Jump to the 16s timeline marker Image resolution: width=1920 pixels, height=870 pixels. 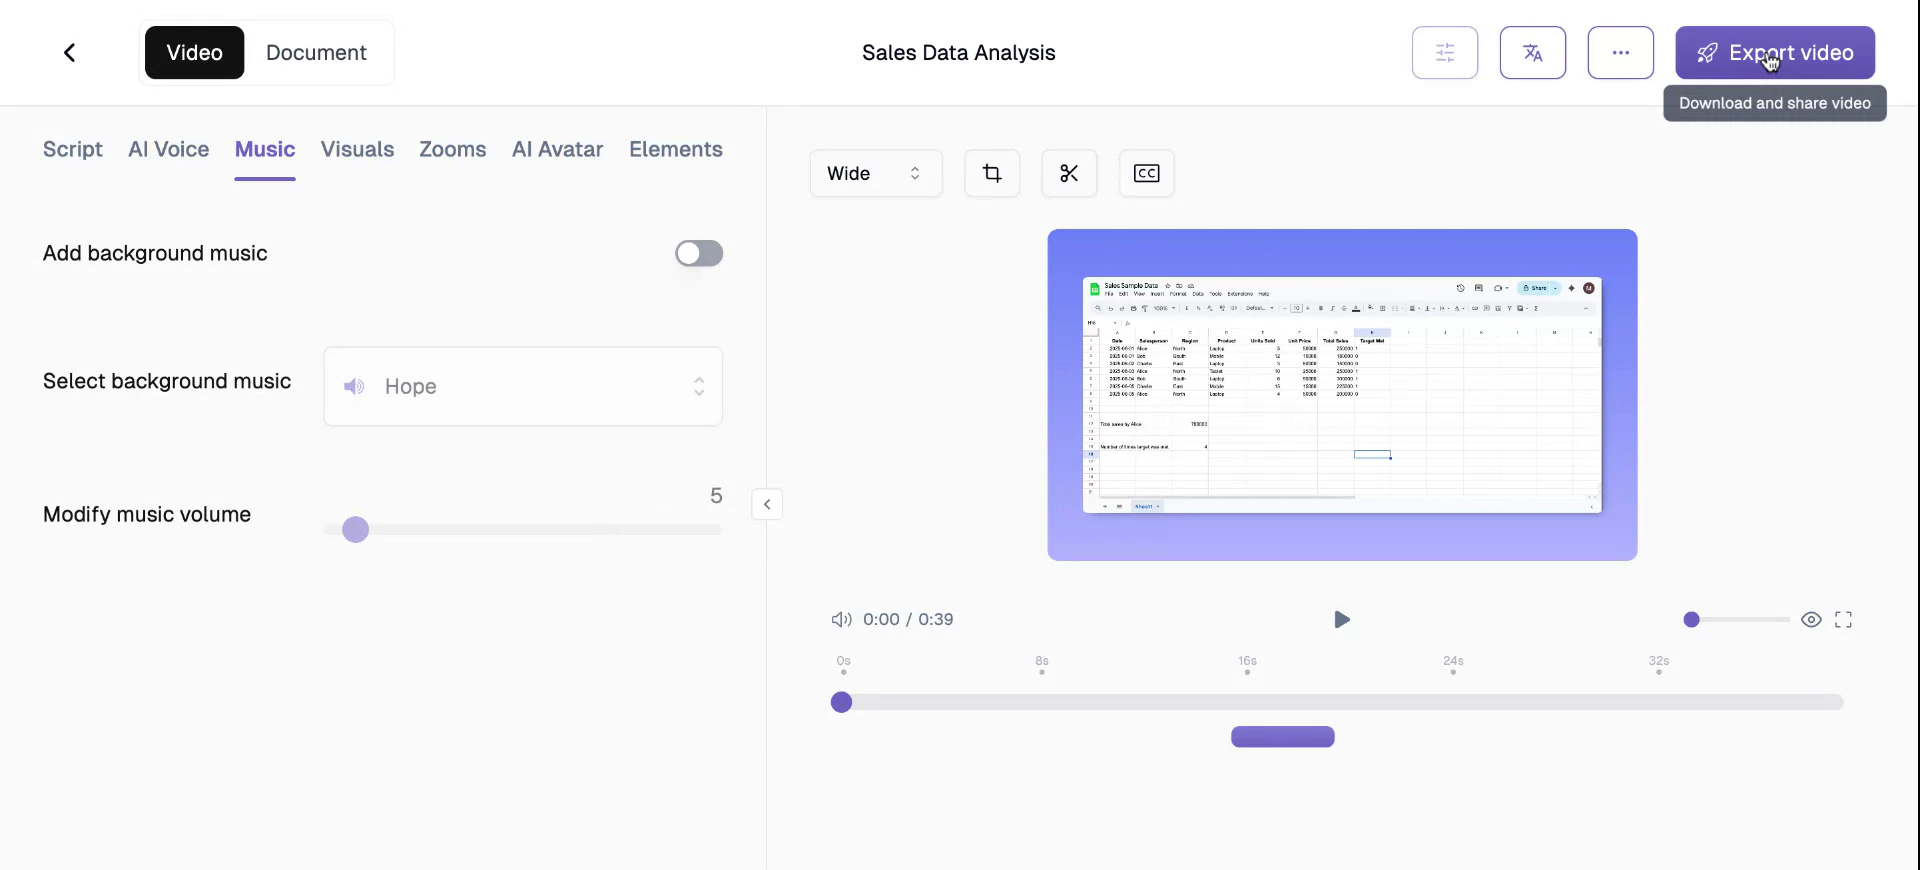click(1247, 665)
